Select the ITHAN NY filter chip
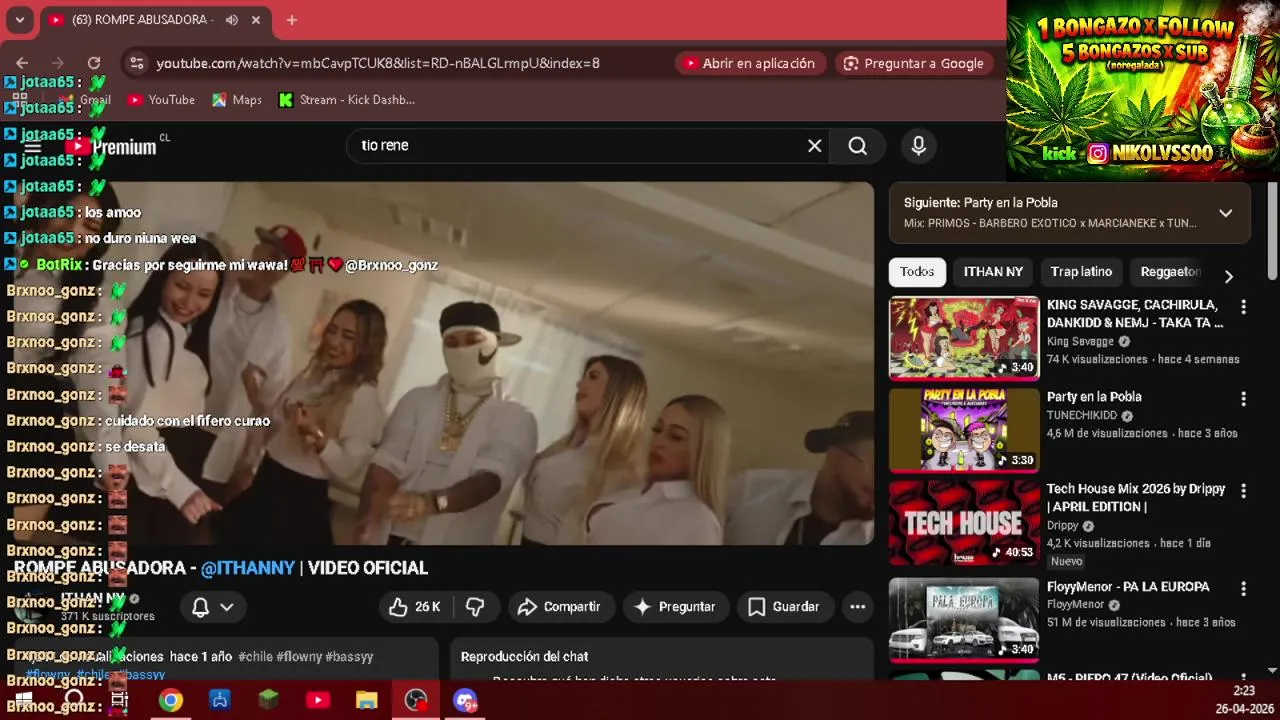Screen dimensions: 1280x720 [993, 272]
